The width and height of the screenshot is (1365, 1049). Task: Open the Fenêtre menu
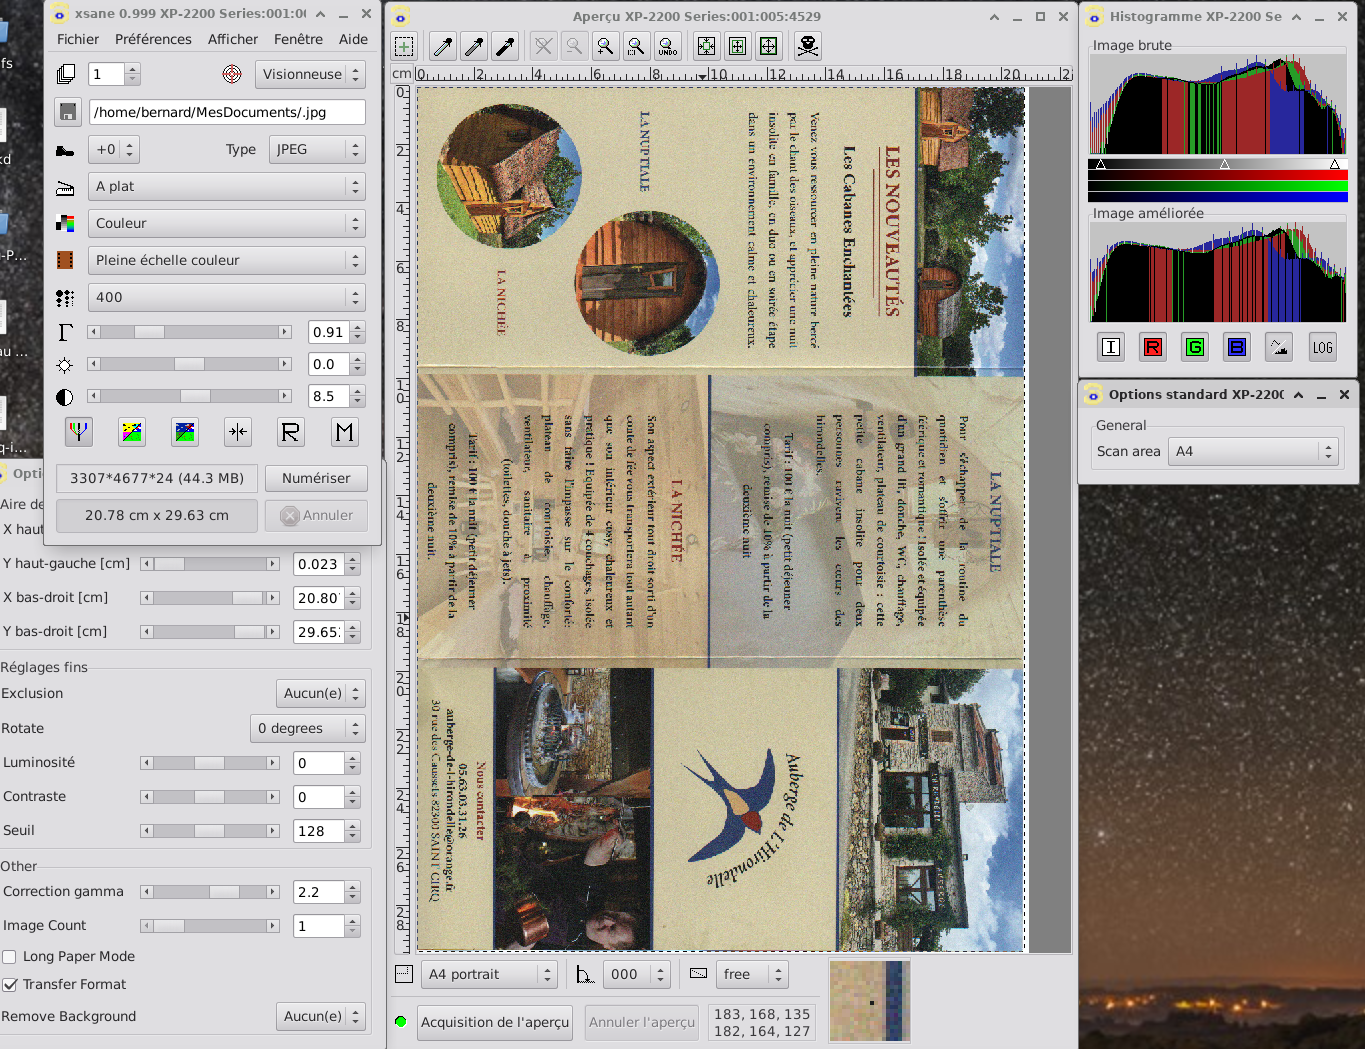(x=298, y=39)
